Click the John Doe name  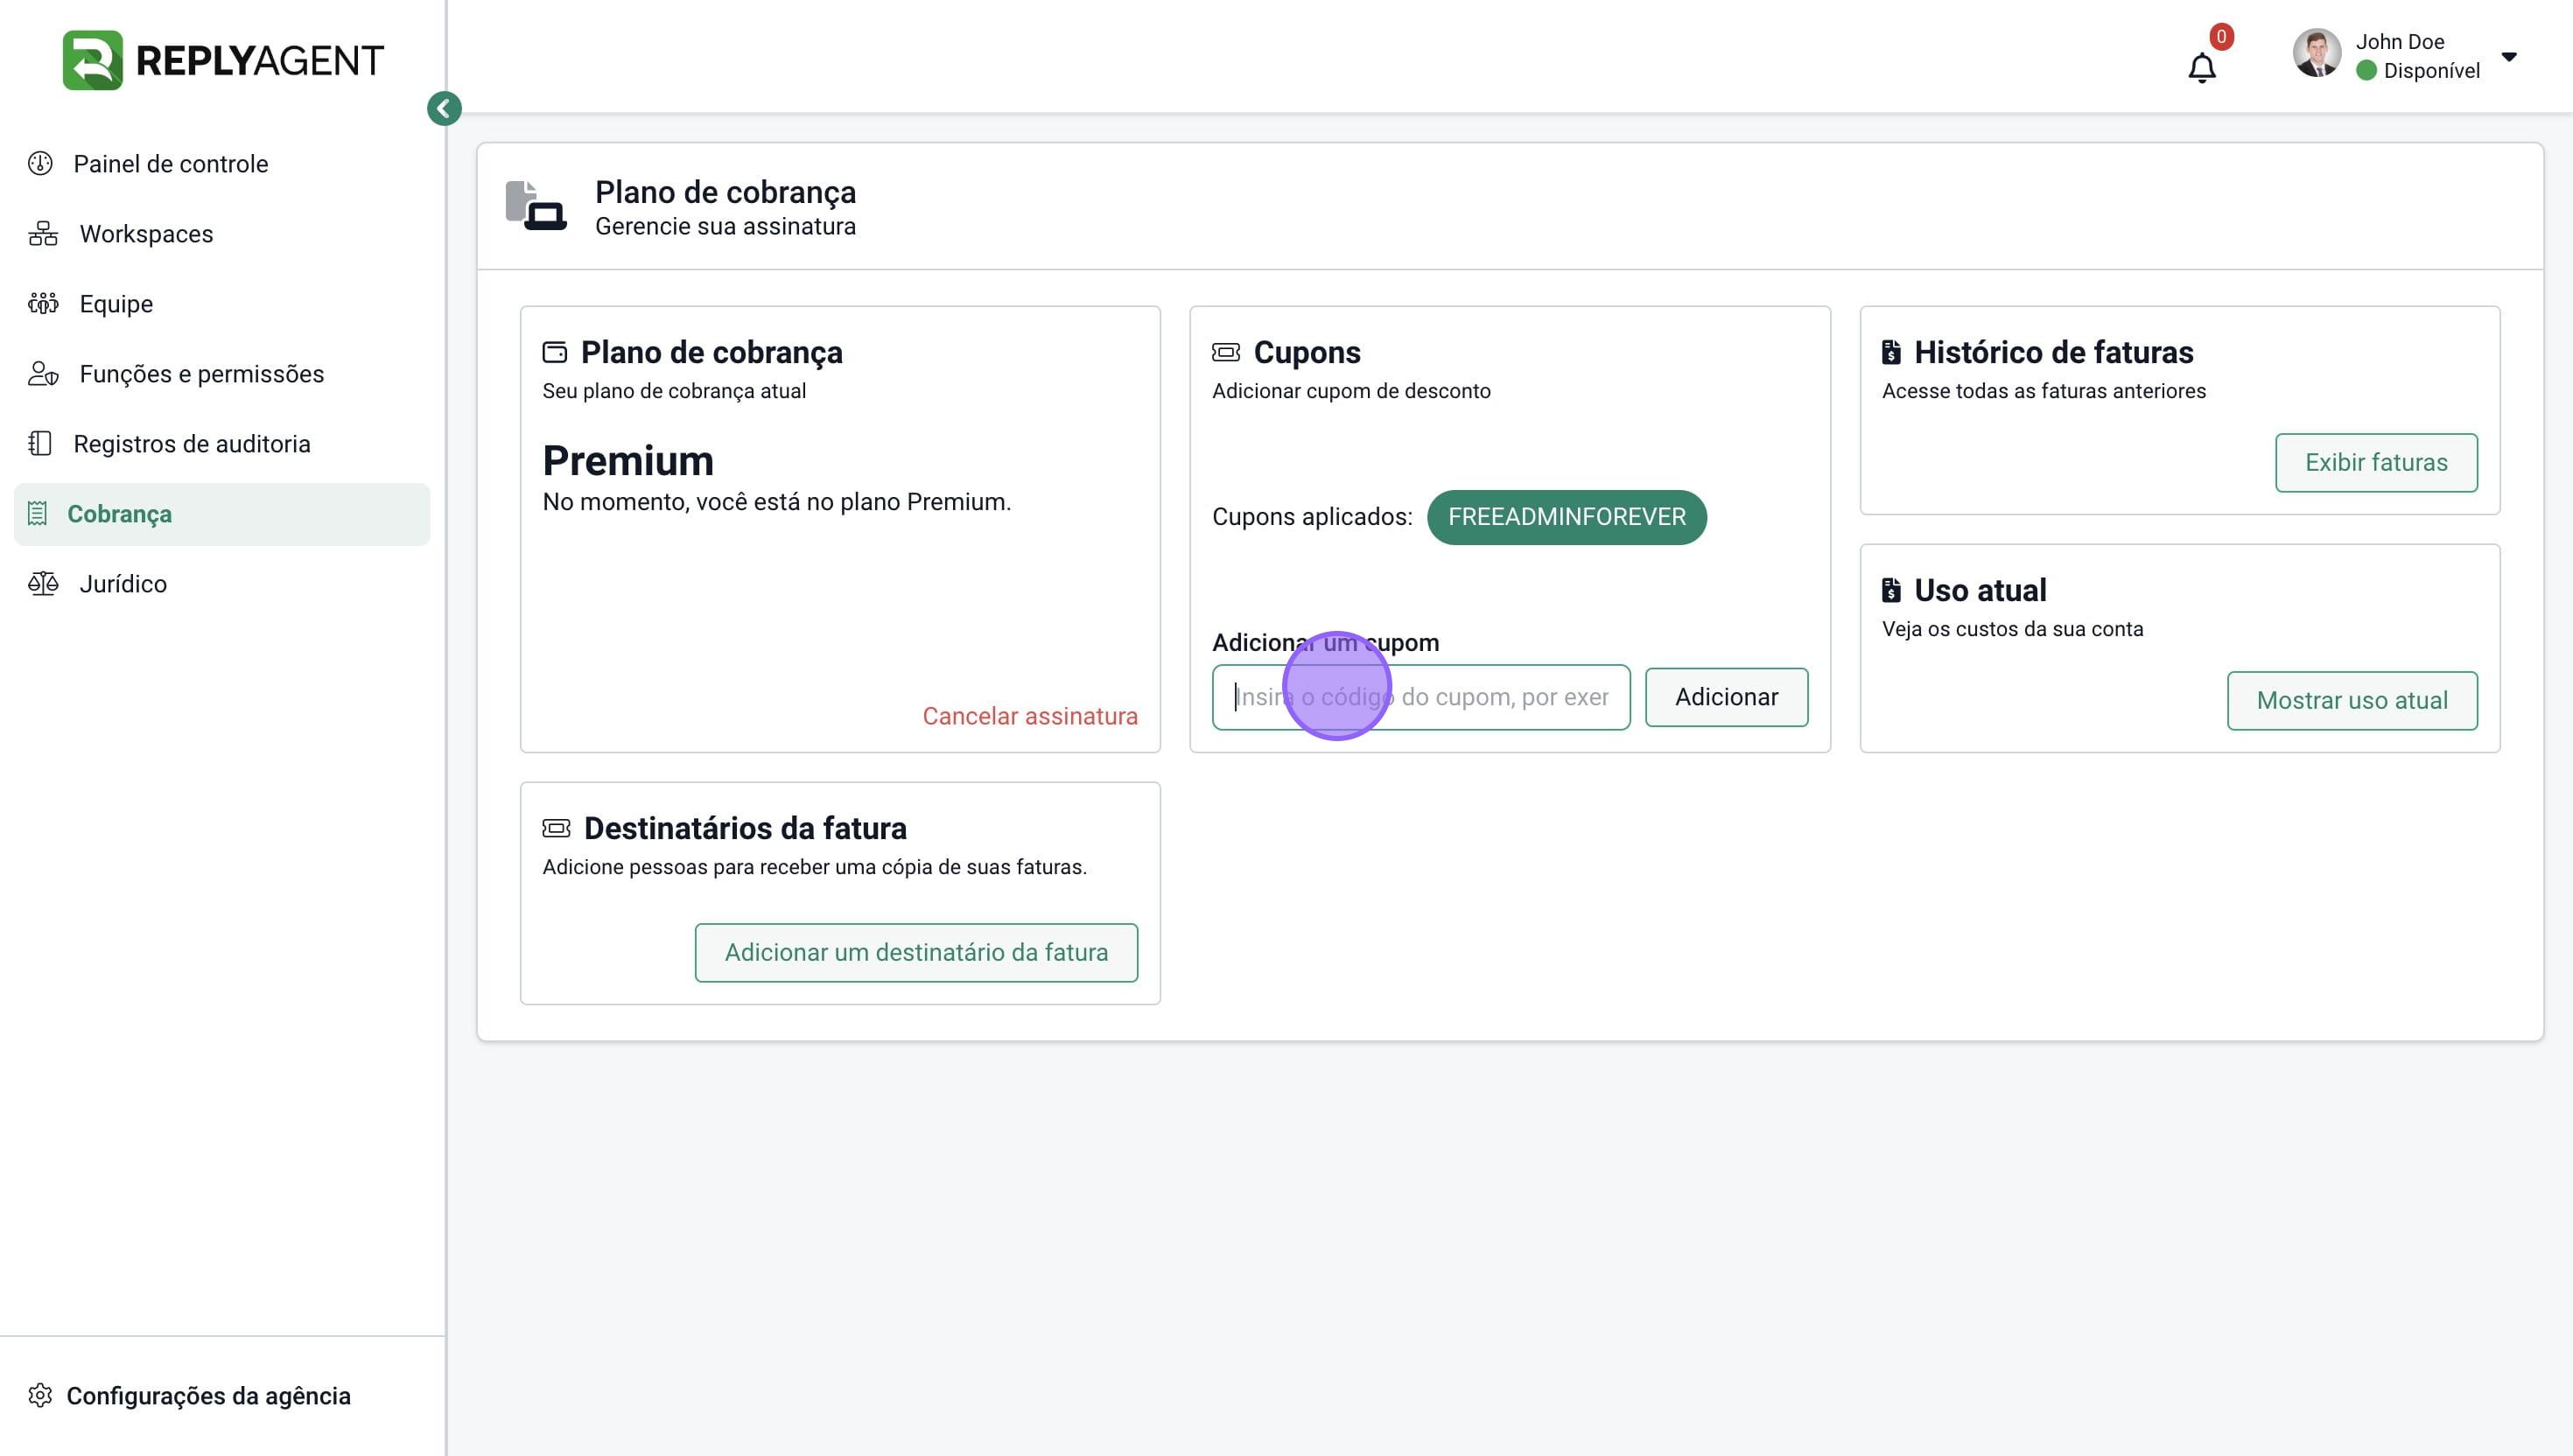(x=2399, y=42)
